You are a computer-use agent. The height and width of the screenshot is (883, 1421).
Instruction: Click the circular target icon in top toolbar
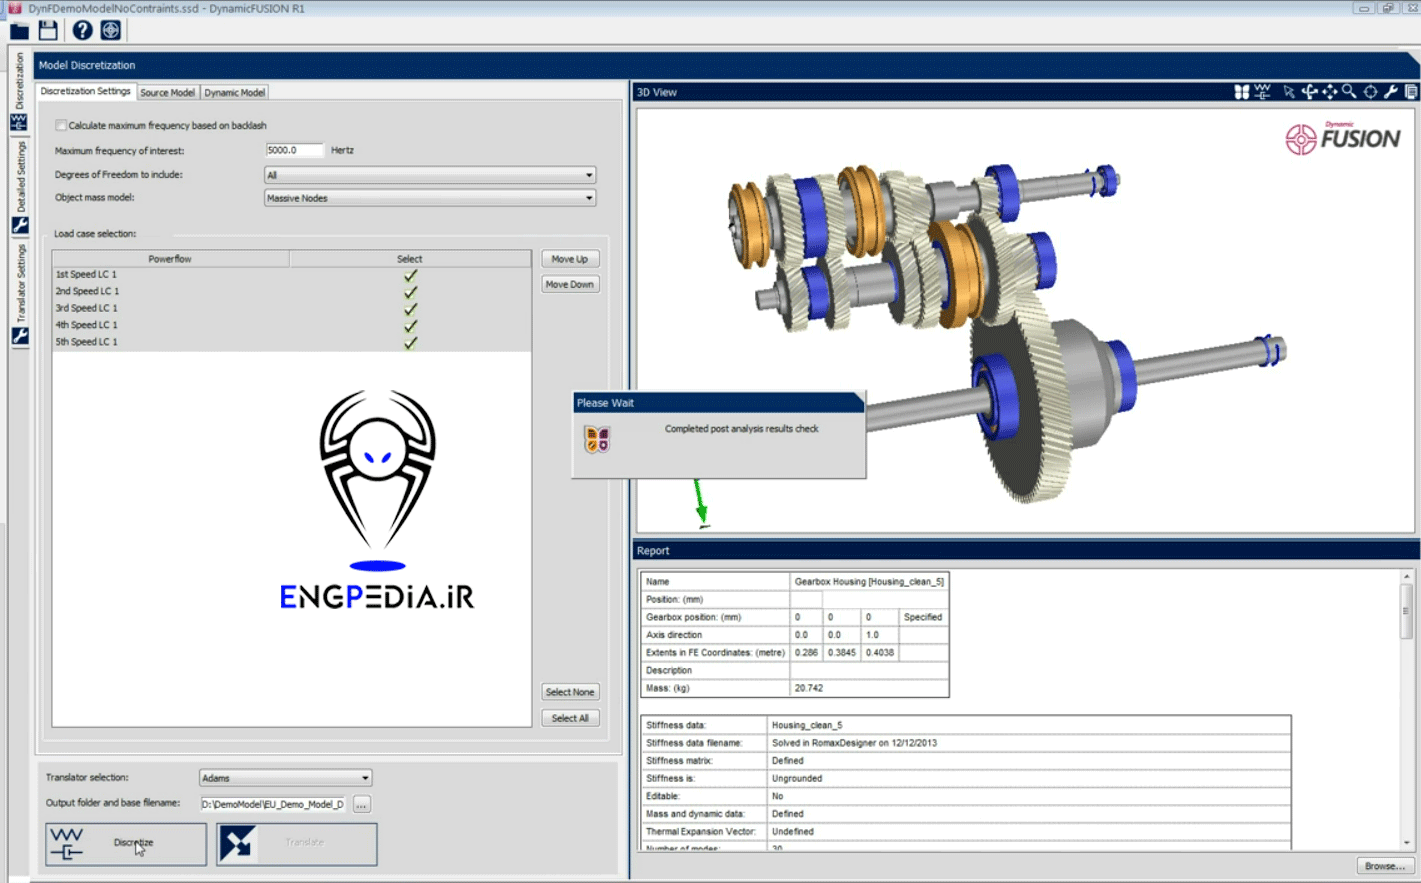click(x=111, y=30)
